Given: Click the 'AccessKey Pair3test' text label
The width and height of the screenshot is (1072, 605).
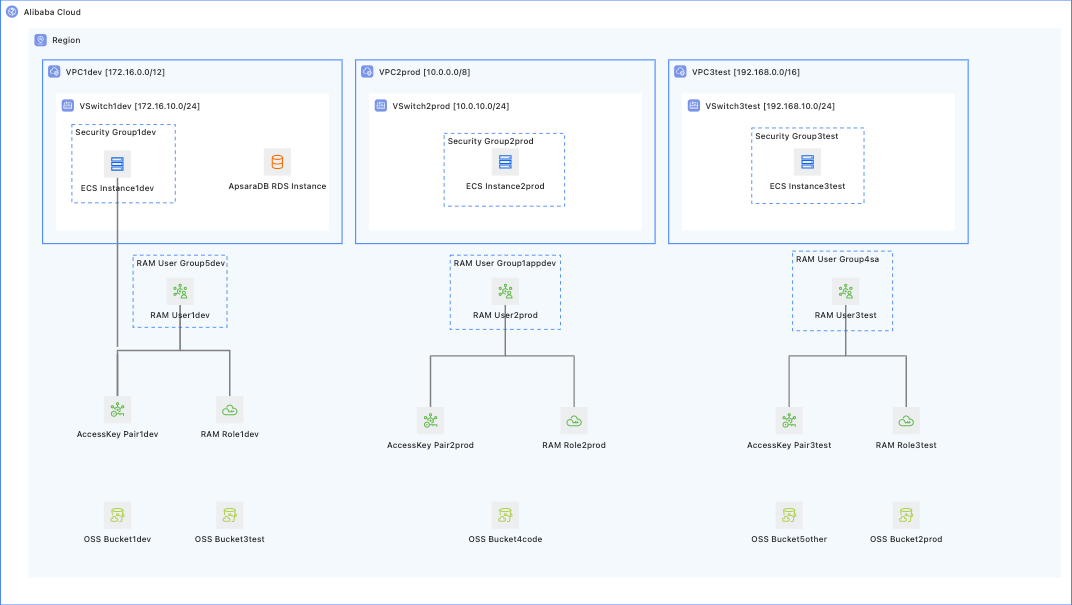Looking at the screenshot, I should tap(789, 445).
